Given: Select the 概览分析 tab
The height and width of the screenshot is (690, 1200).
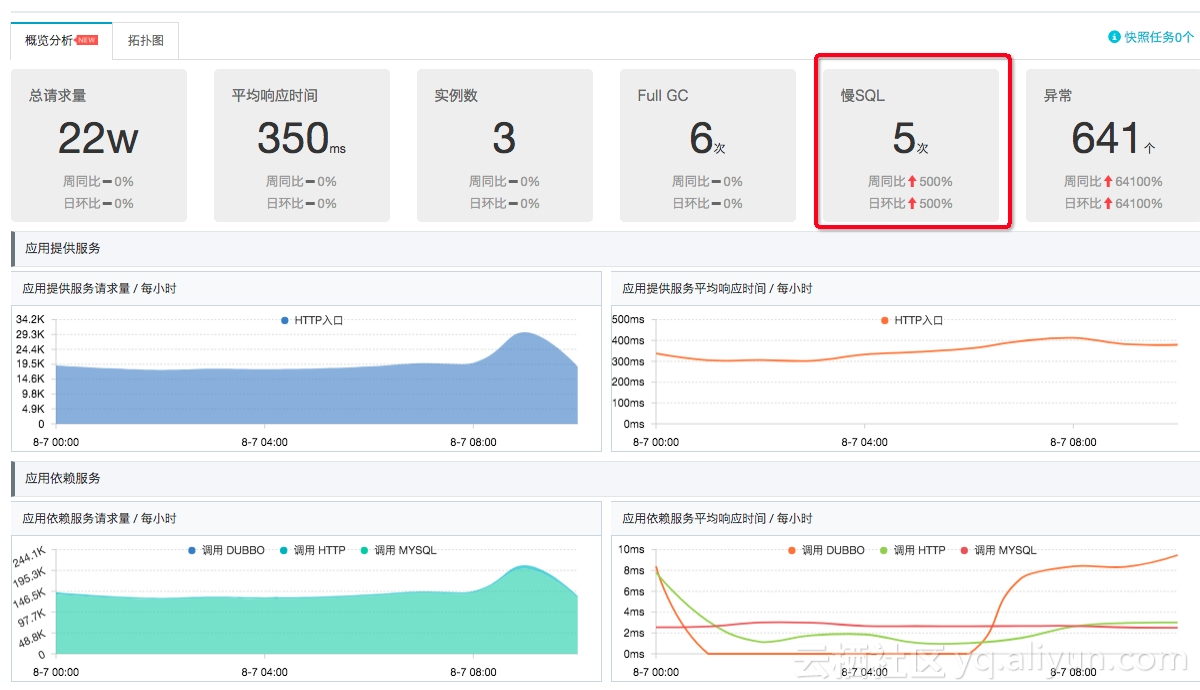Looking at the screenshot, I should [x=61, y=41].
